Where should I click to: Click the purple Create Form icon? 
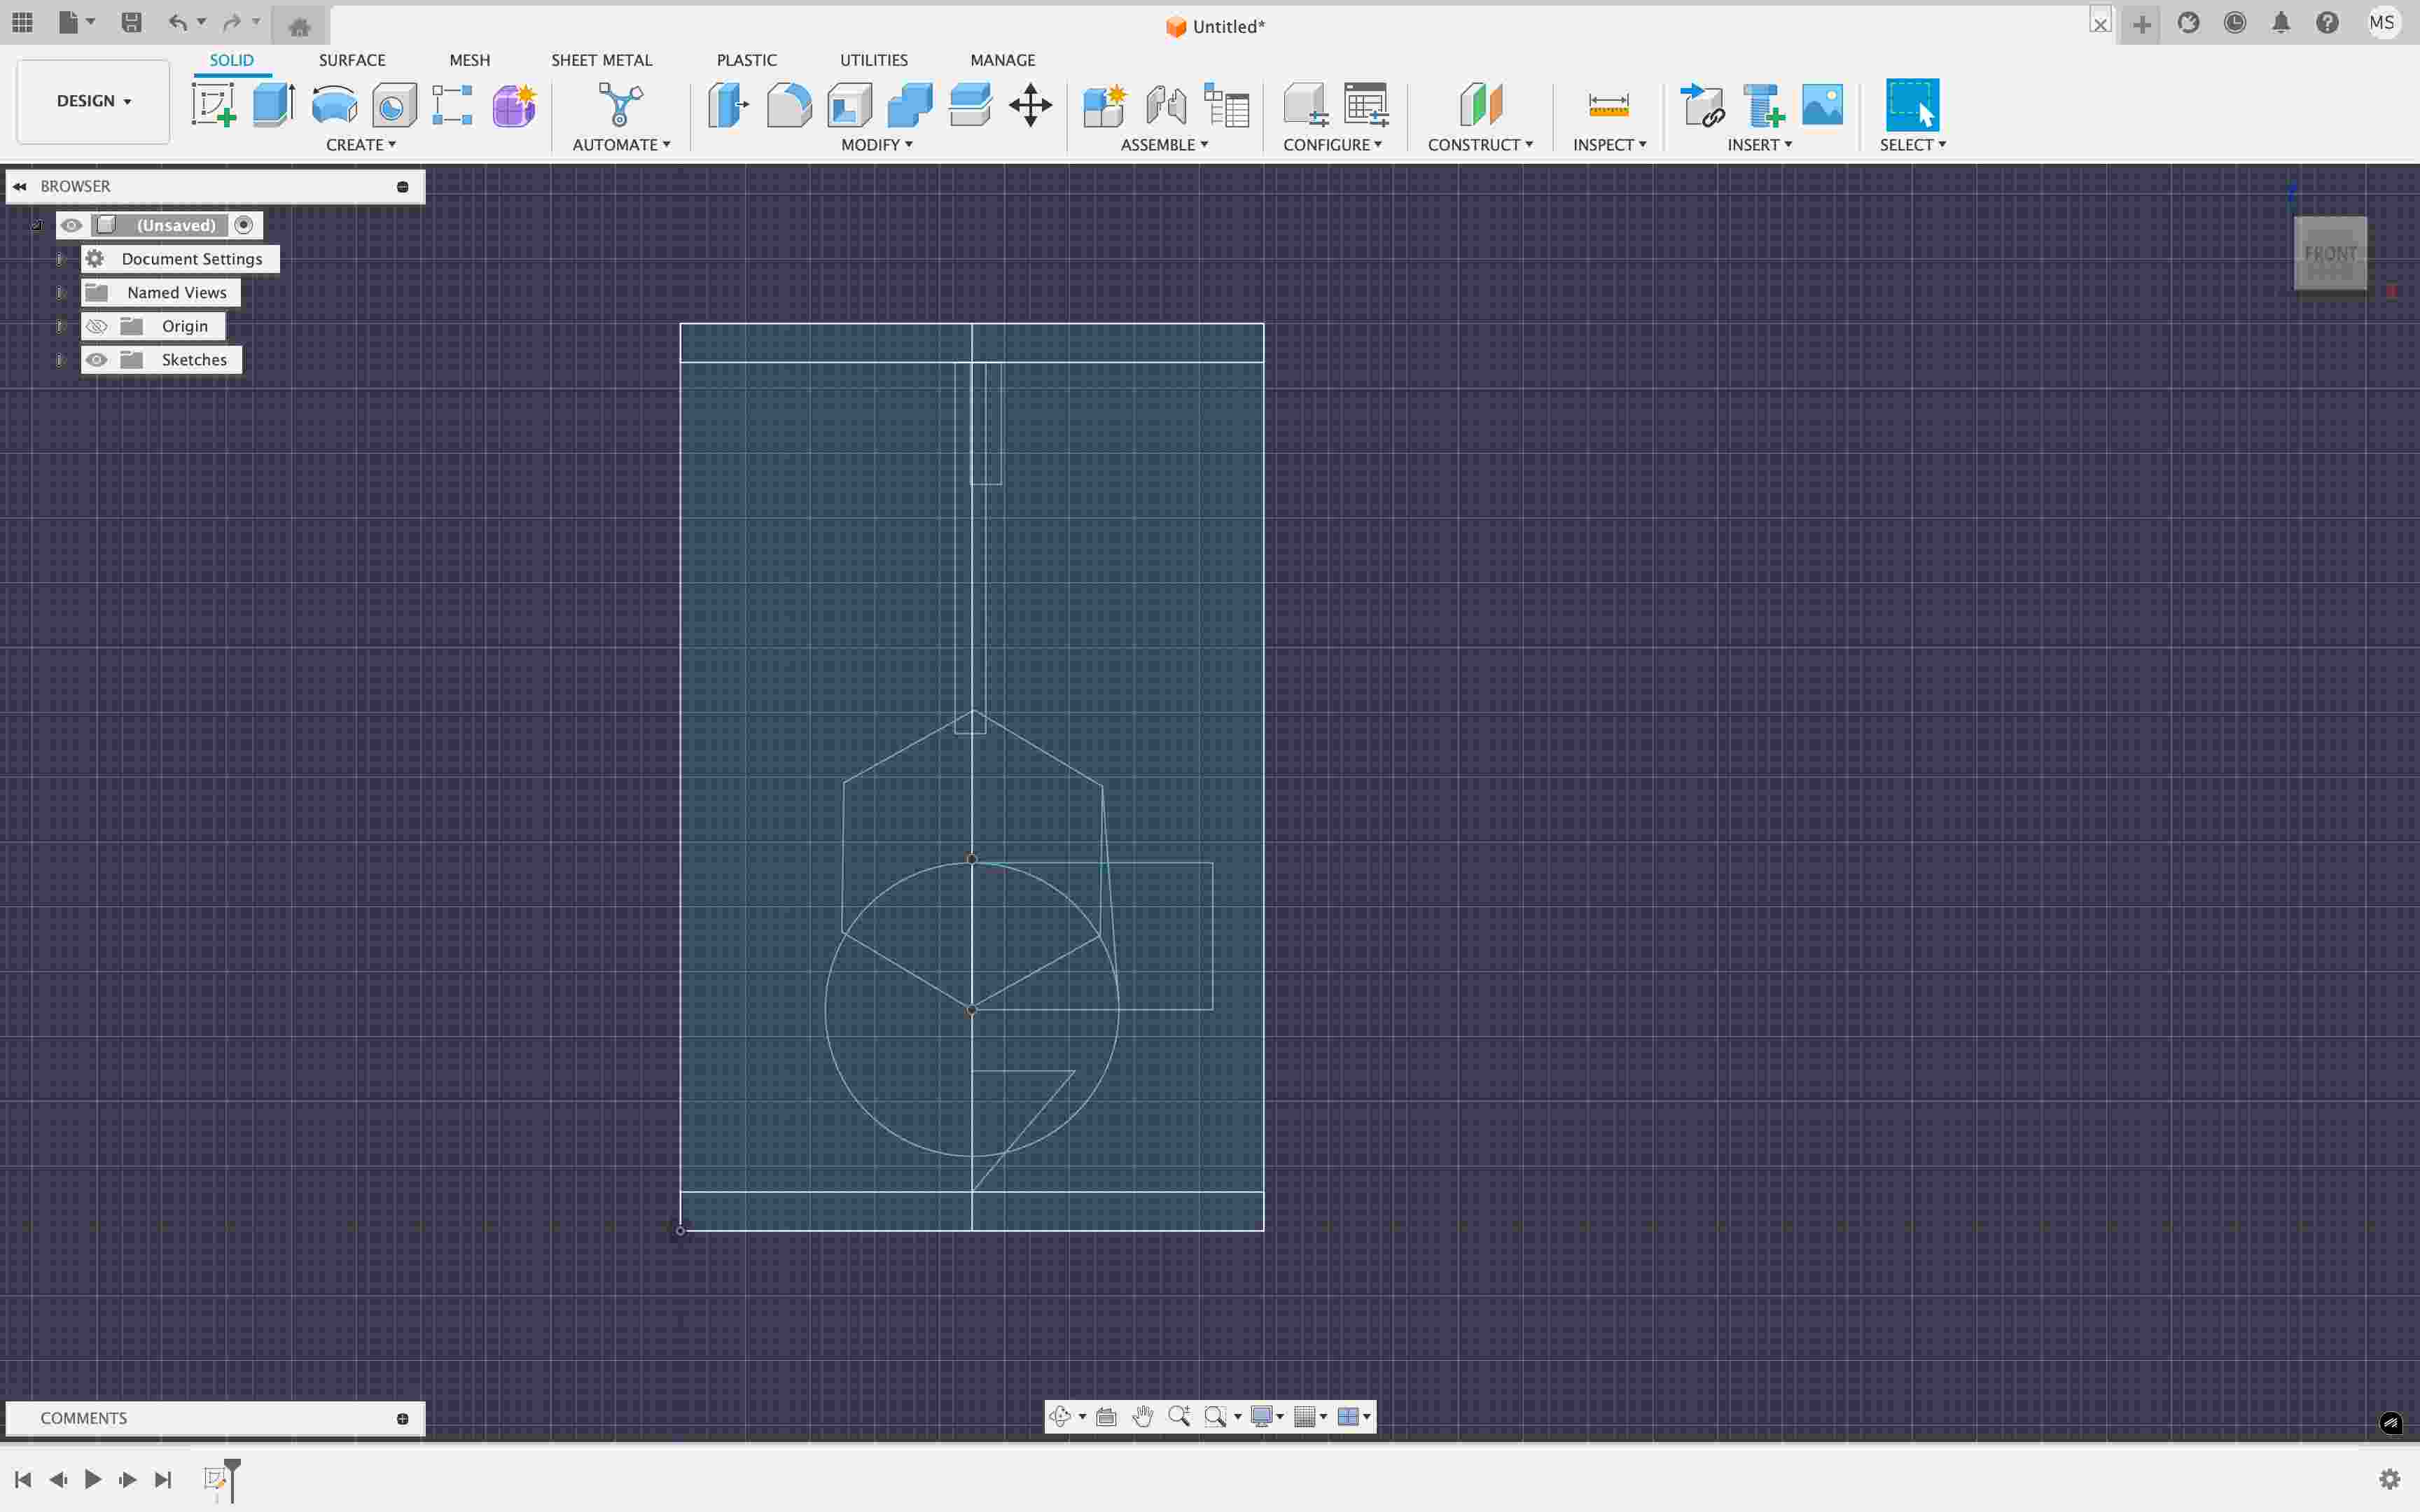tap(514, 104)
